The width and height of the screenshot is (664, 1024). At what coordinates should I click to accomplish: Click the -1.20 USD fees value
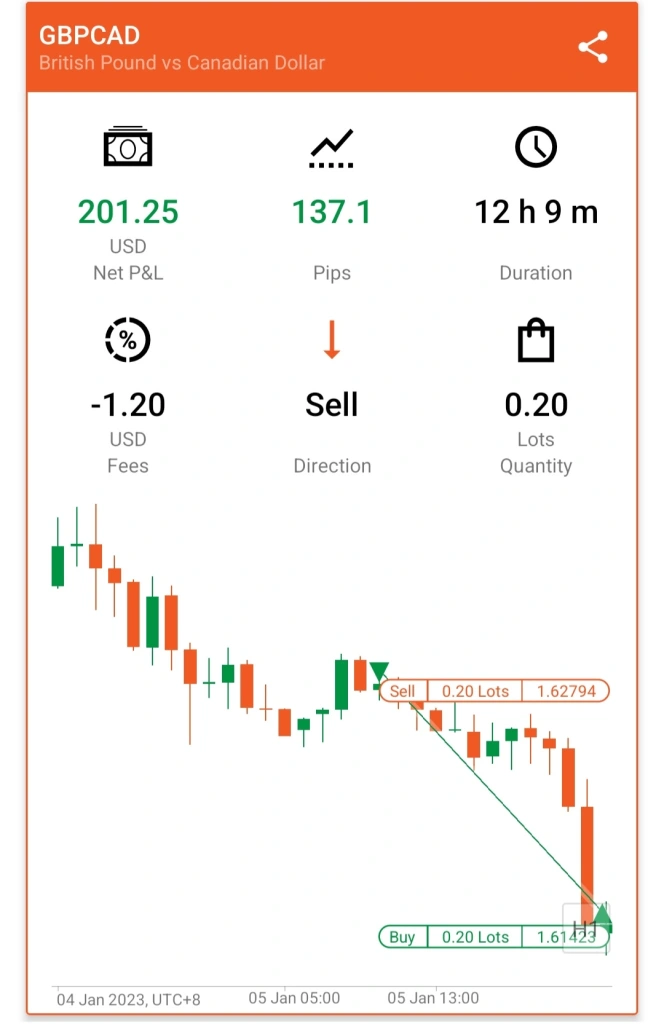(x=128, y=405)
